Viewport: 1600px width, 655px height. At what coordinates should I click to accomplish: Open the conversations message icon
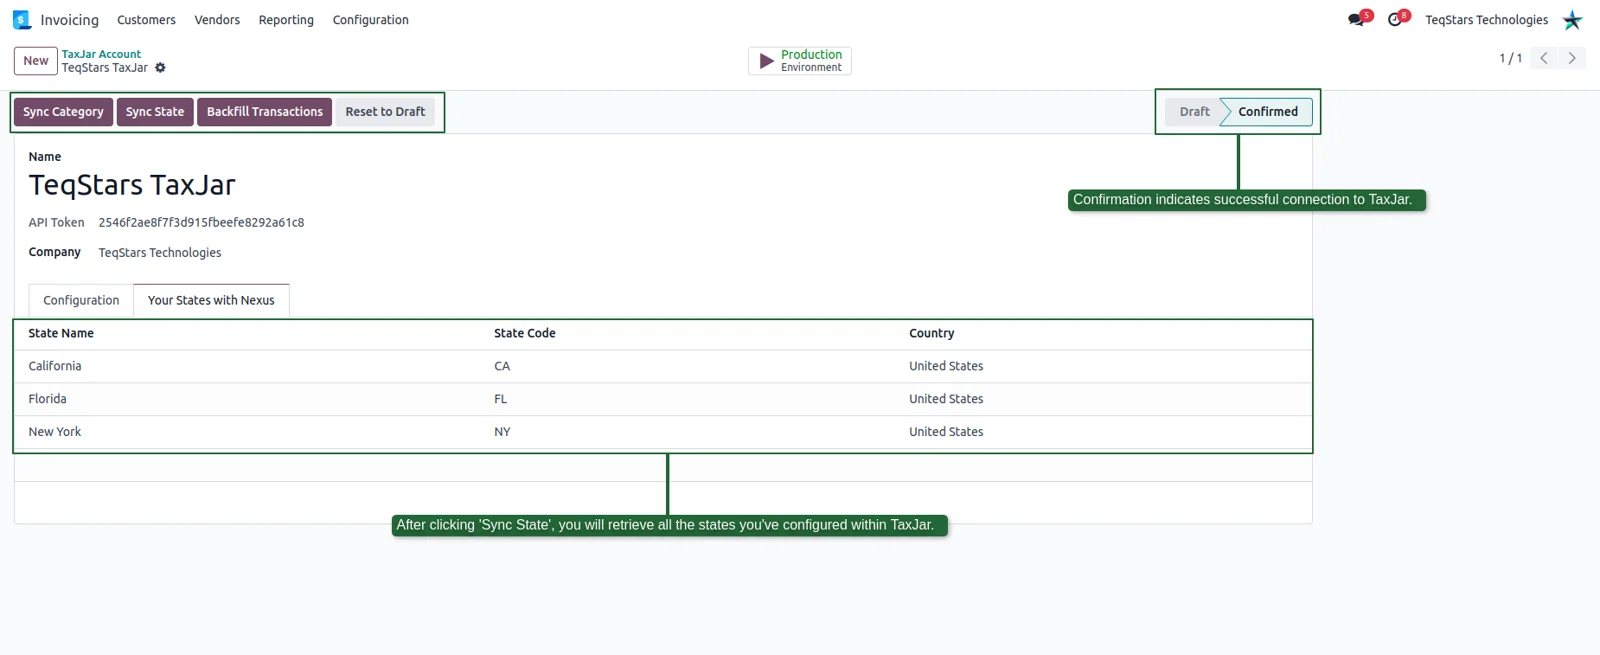(1356, 20)
